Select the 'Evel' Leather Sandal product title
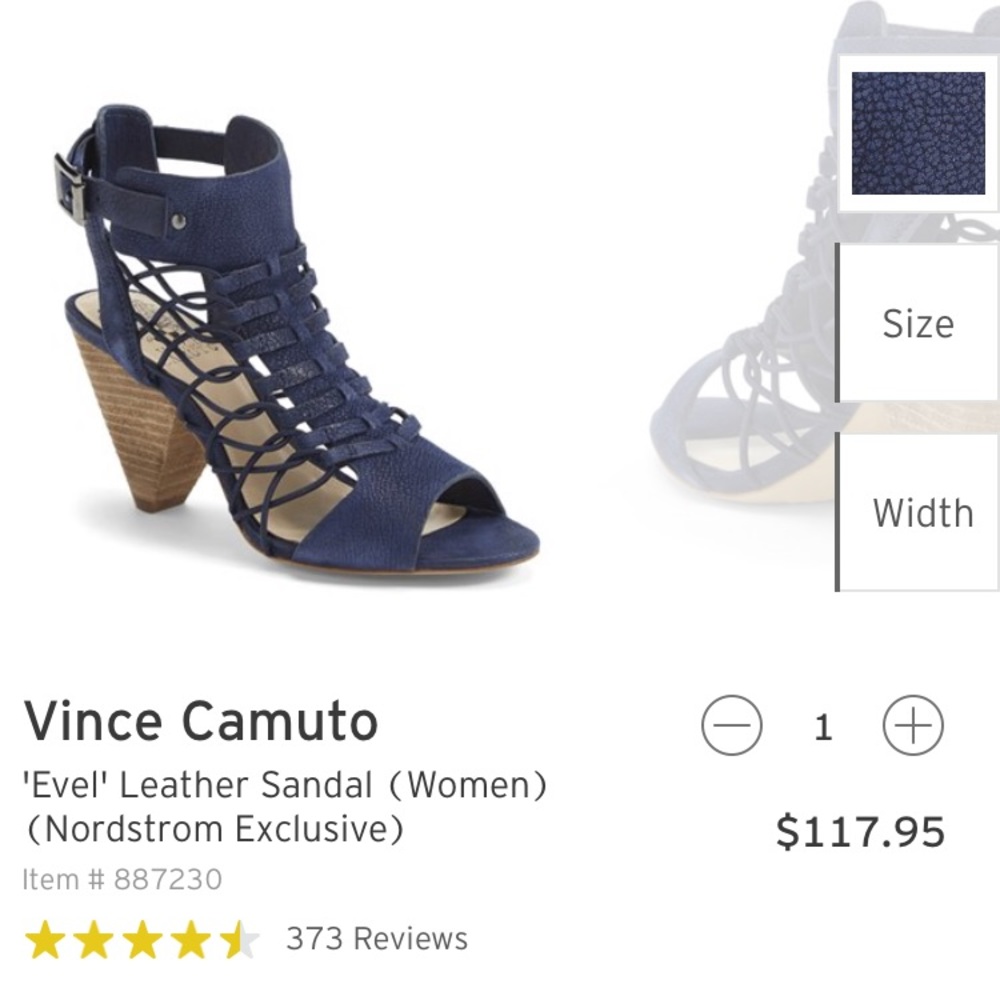Screen dimensions: 1000x1000 pos(282,786)
